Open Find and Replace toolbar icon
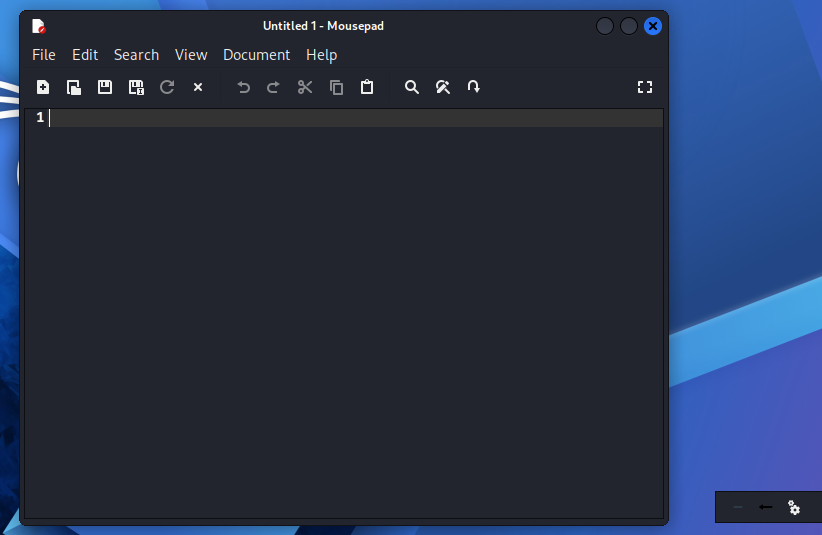Screen dimensions: 822x535 point(443,87)
